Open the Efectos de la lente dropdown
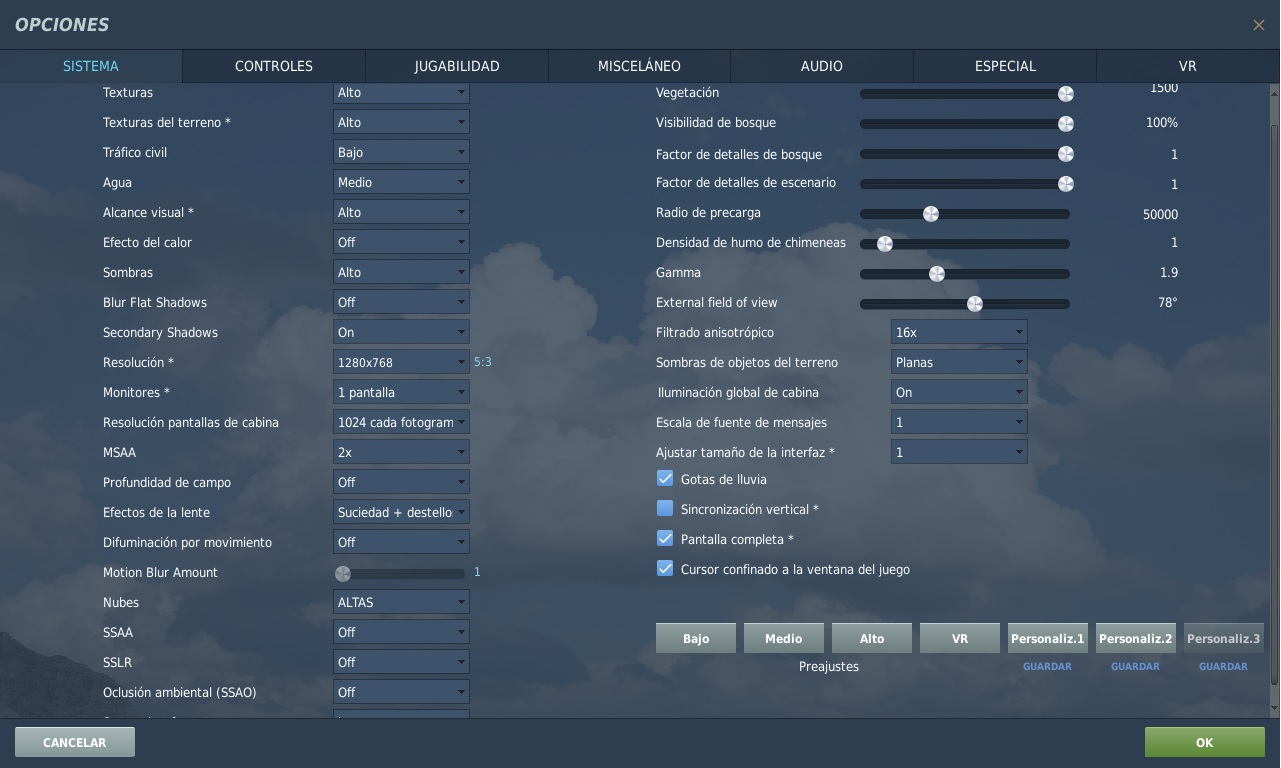This screenshot has height=768, width=1281. pos(401,512)
